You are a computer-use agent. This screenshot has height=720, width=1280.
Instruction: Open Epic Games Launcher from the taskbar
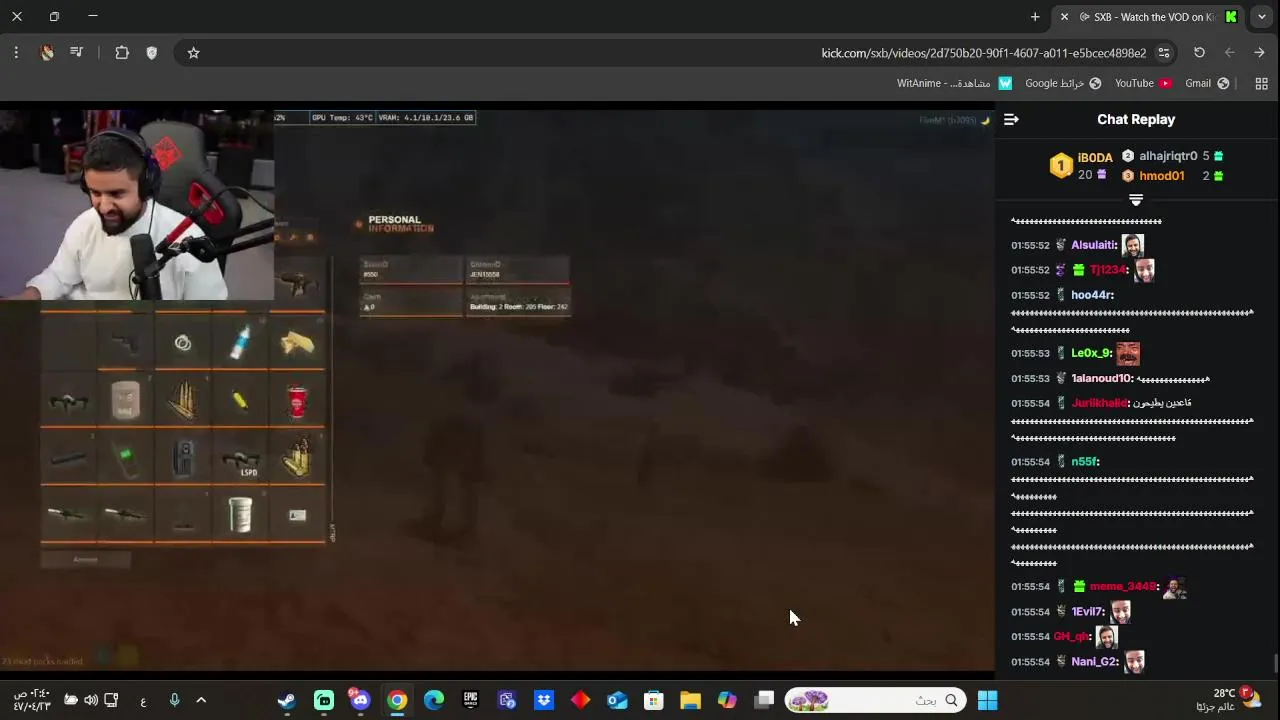tap(470, 700)
